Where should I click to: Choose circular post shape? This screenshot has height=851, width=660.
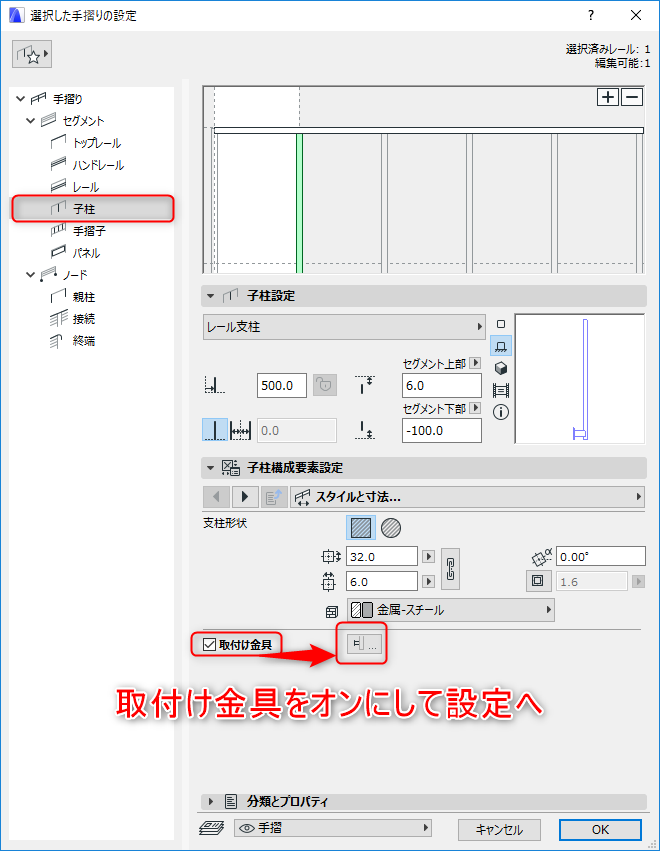point(391,528)
